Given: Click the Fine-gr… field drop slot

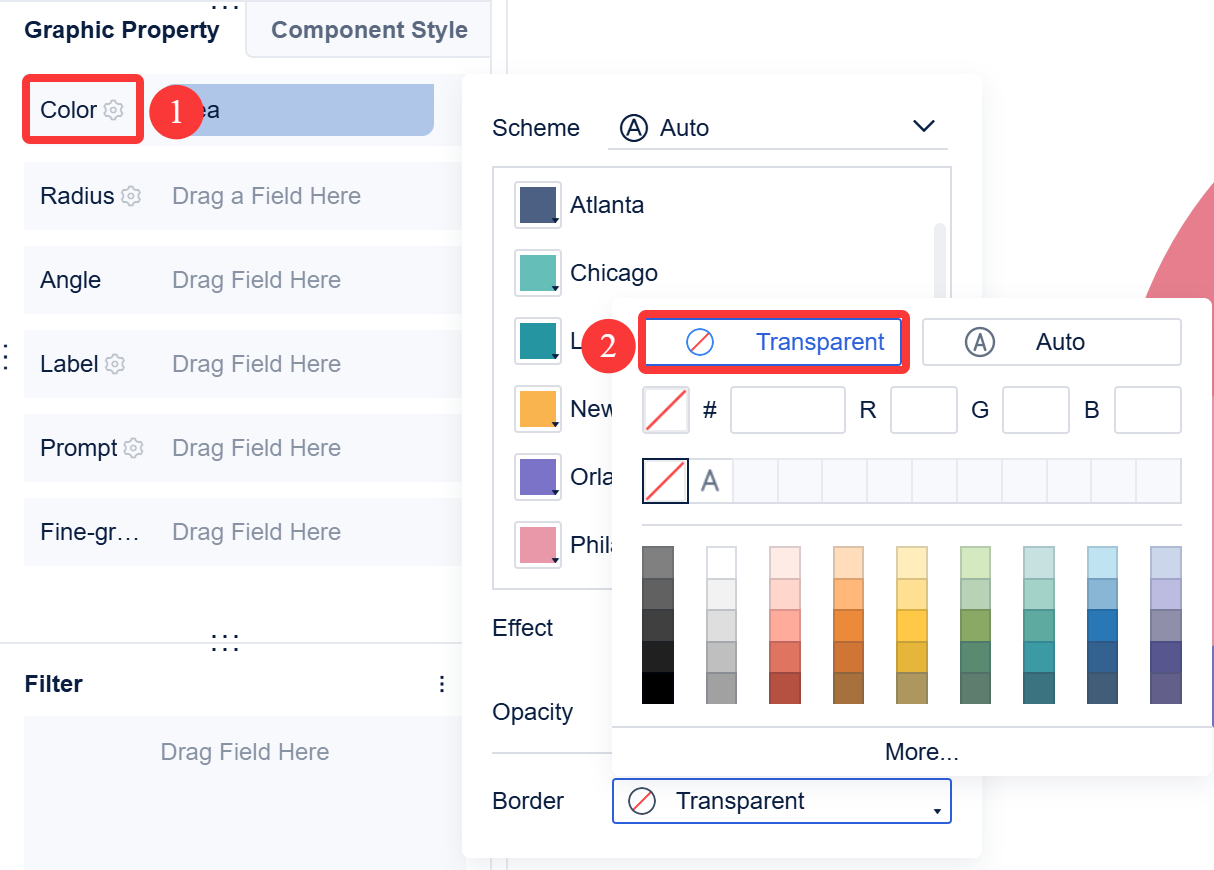Looking at the screenshot, I should tap(256, 532).
